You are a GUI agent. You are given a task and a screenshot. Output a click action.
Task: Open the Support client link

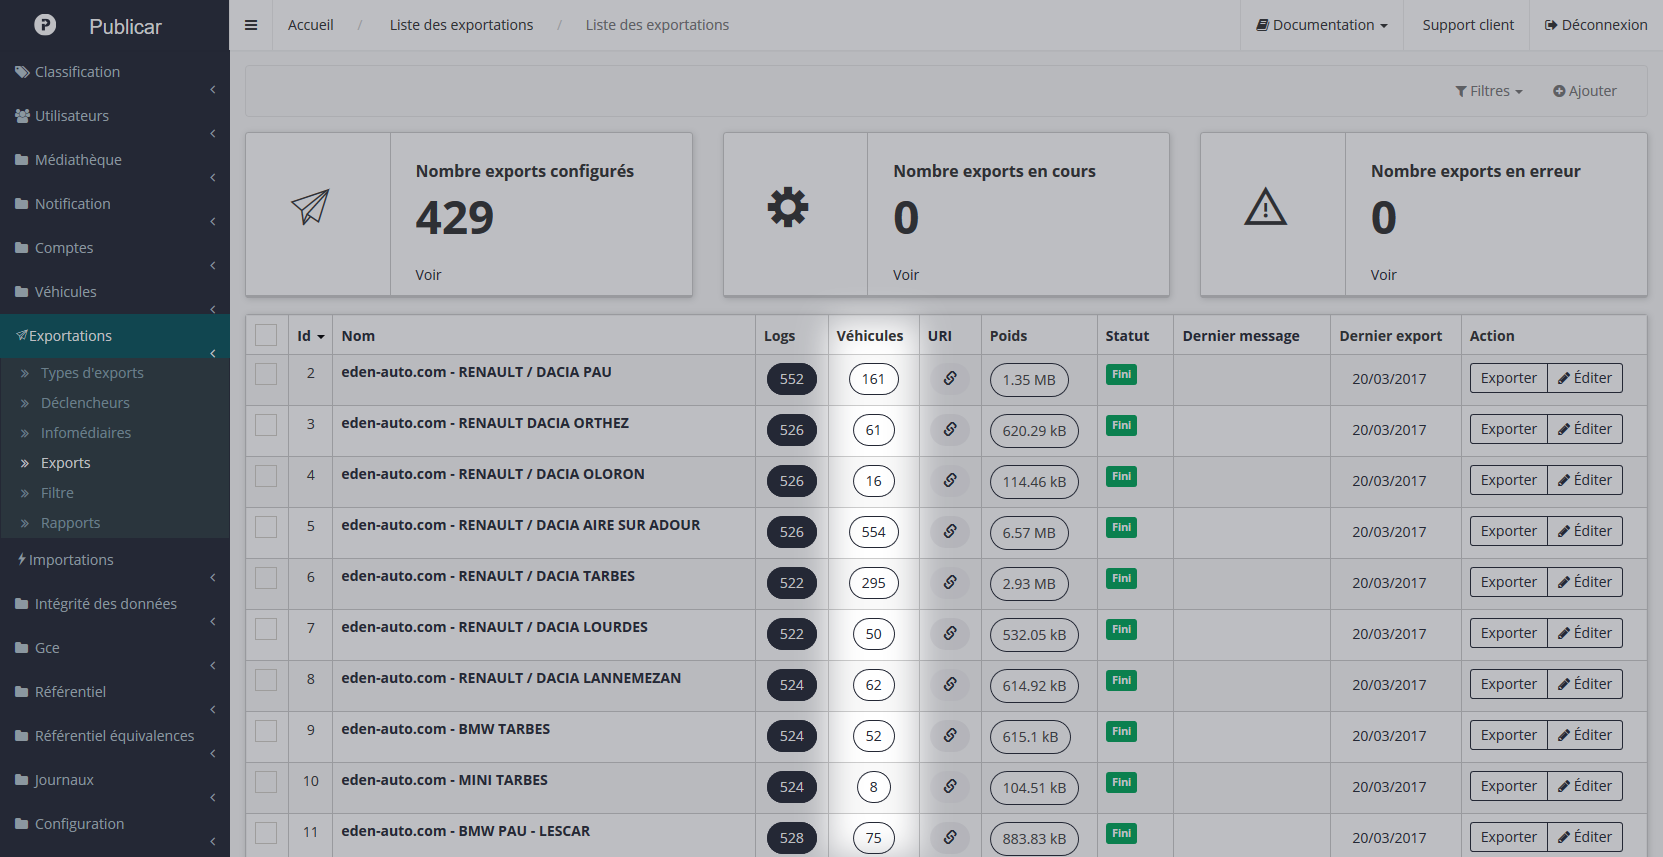point(1468,25)
